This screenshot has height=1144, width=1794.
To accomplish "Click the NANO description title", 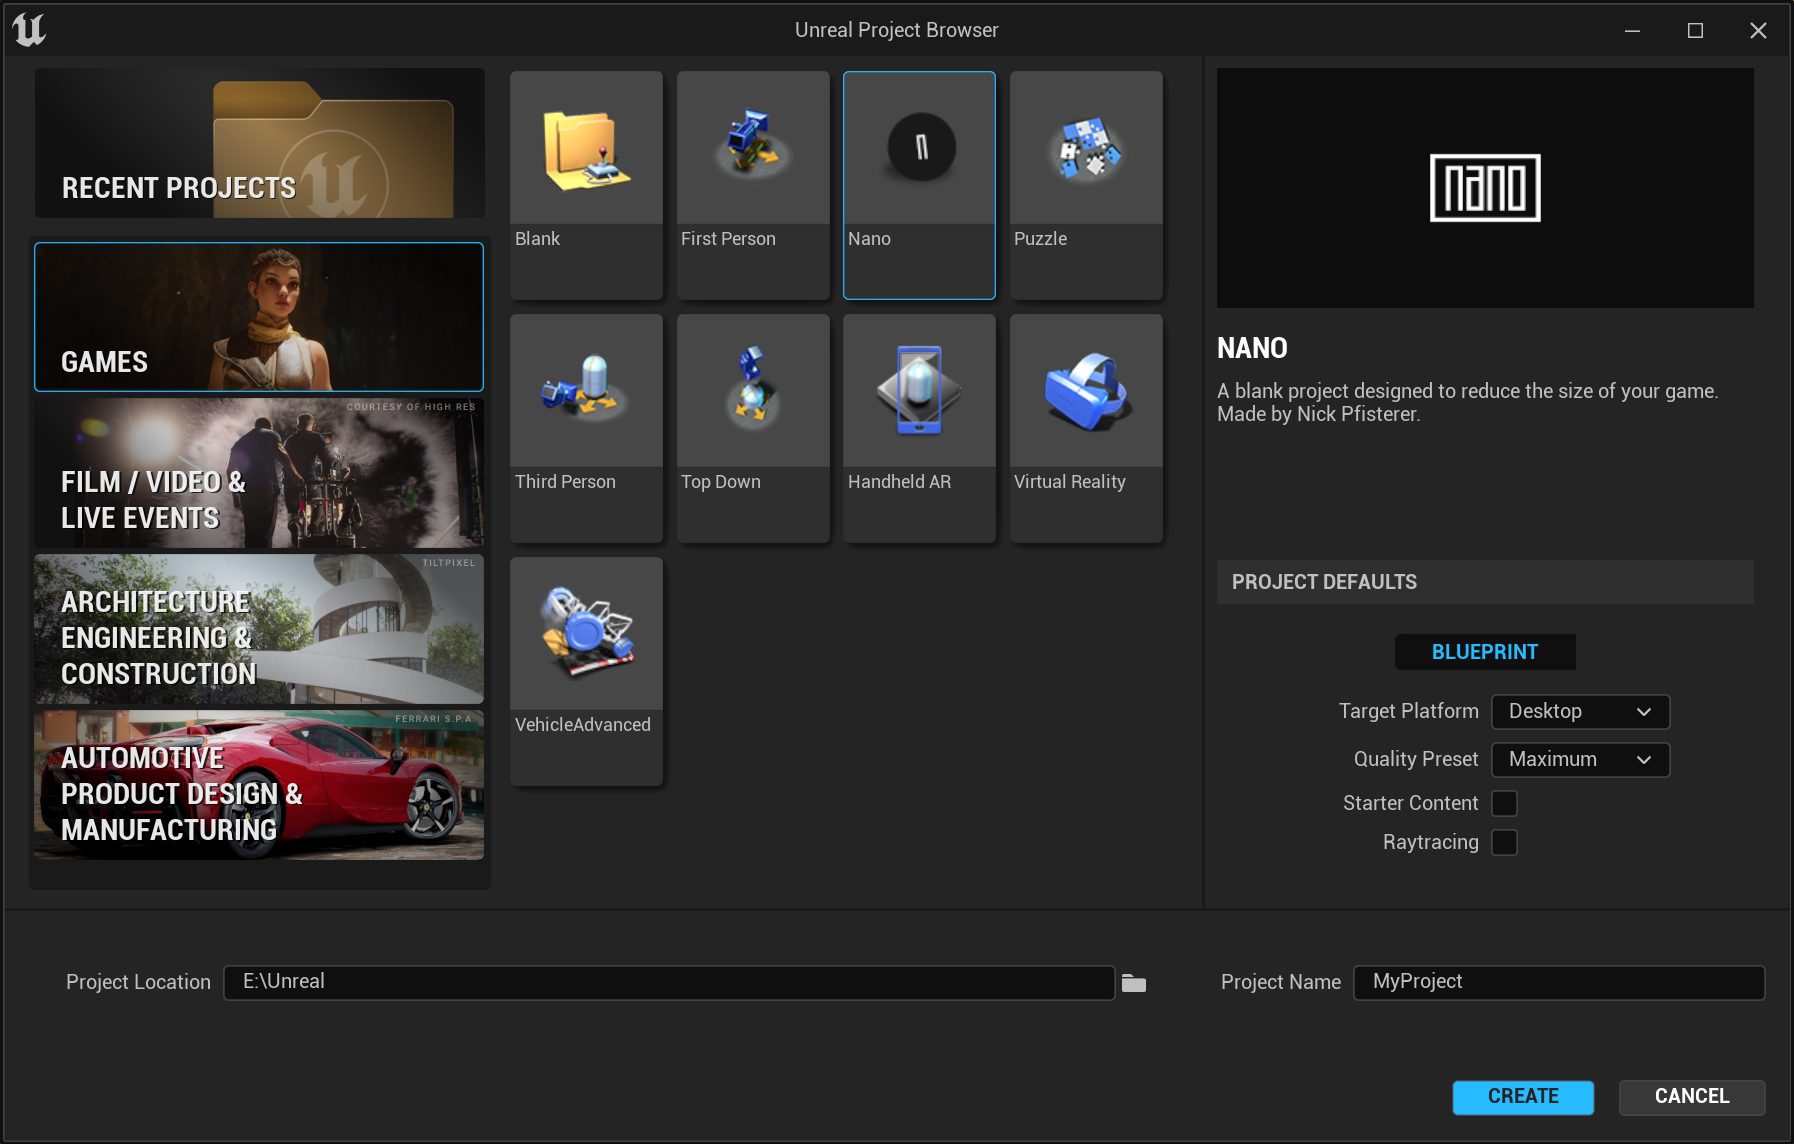I will [1252, 348].
